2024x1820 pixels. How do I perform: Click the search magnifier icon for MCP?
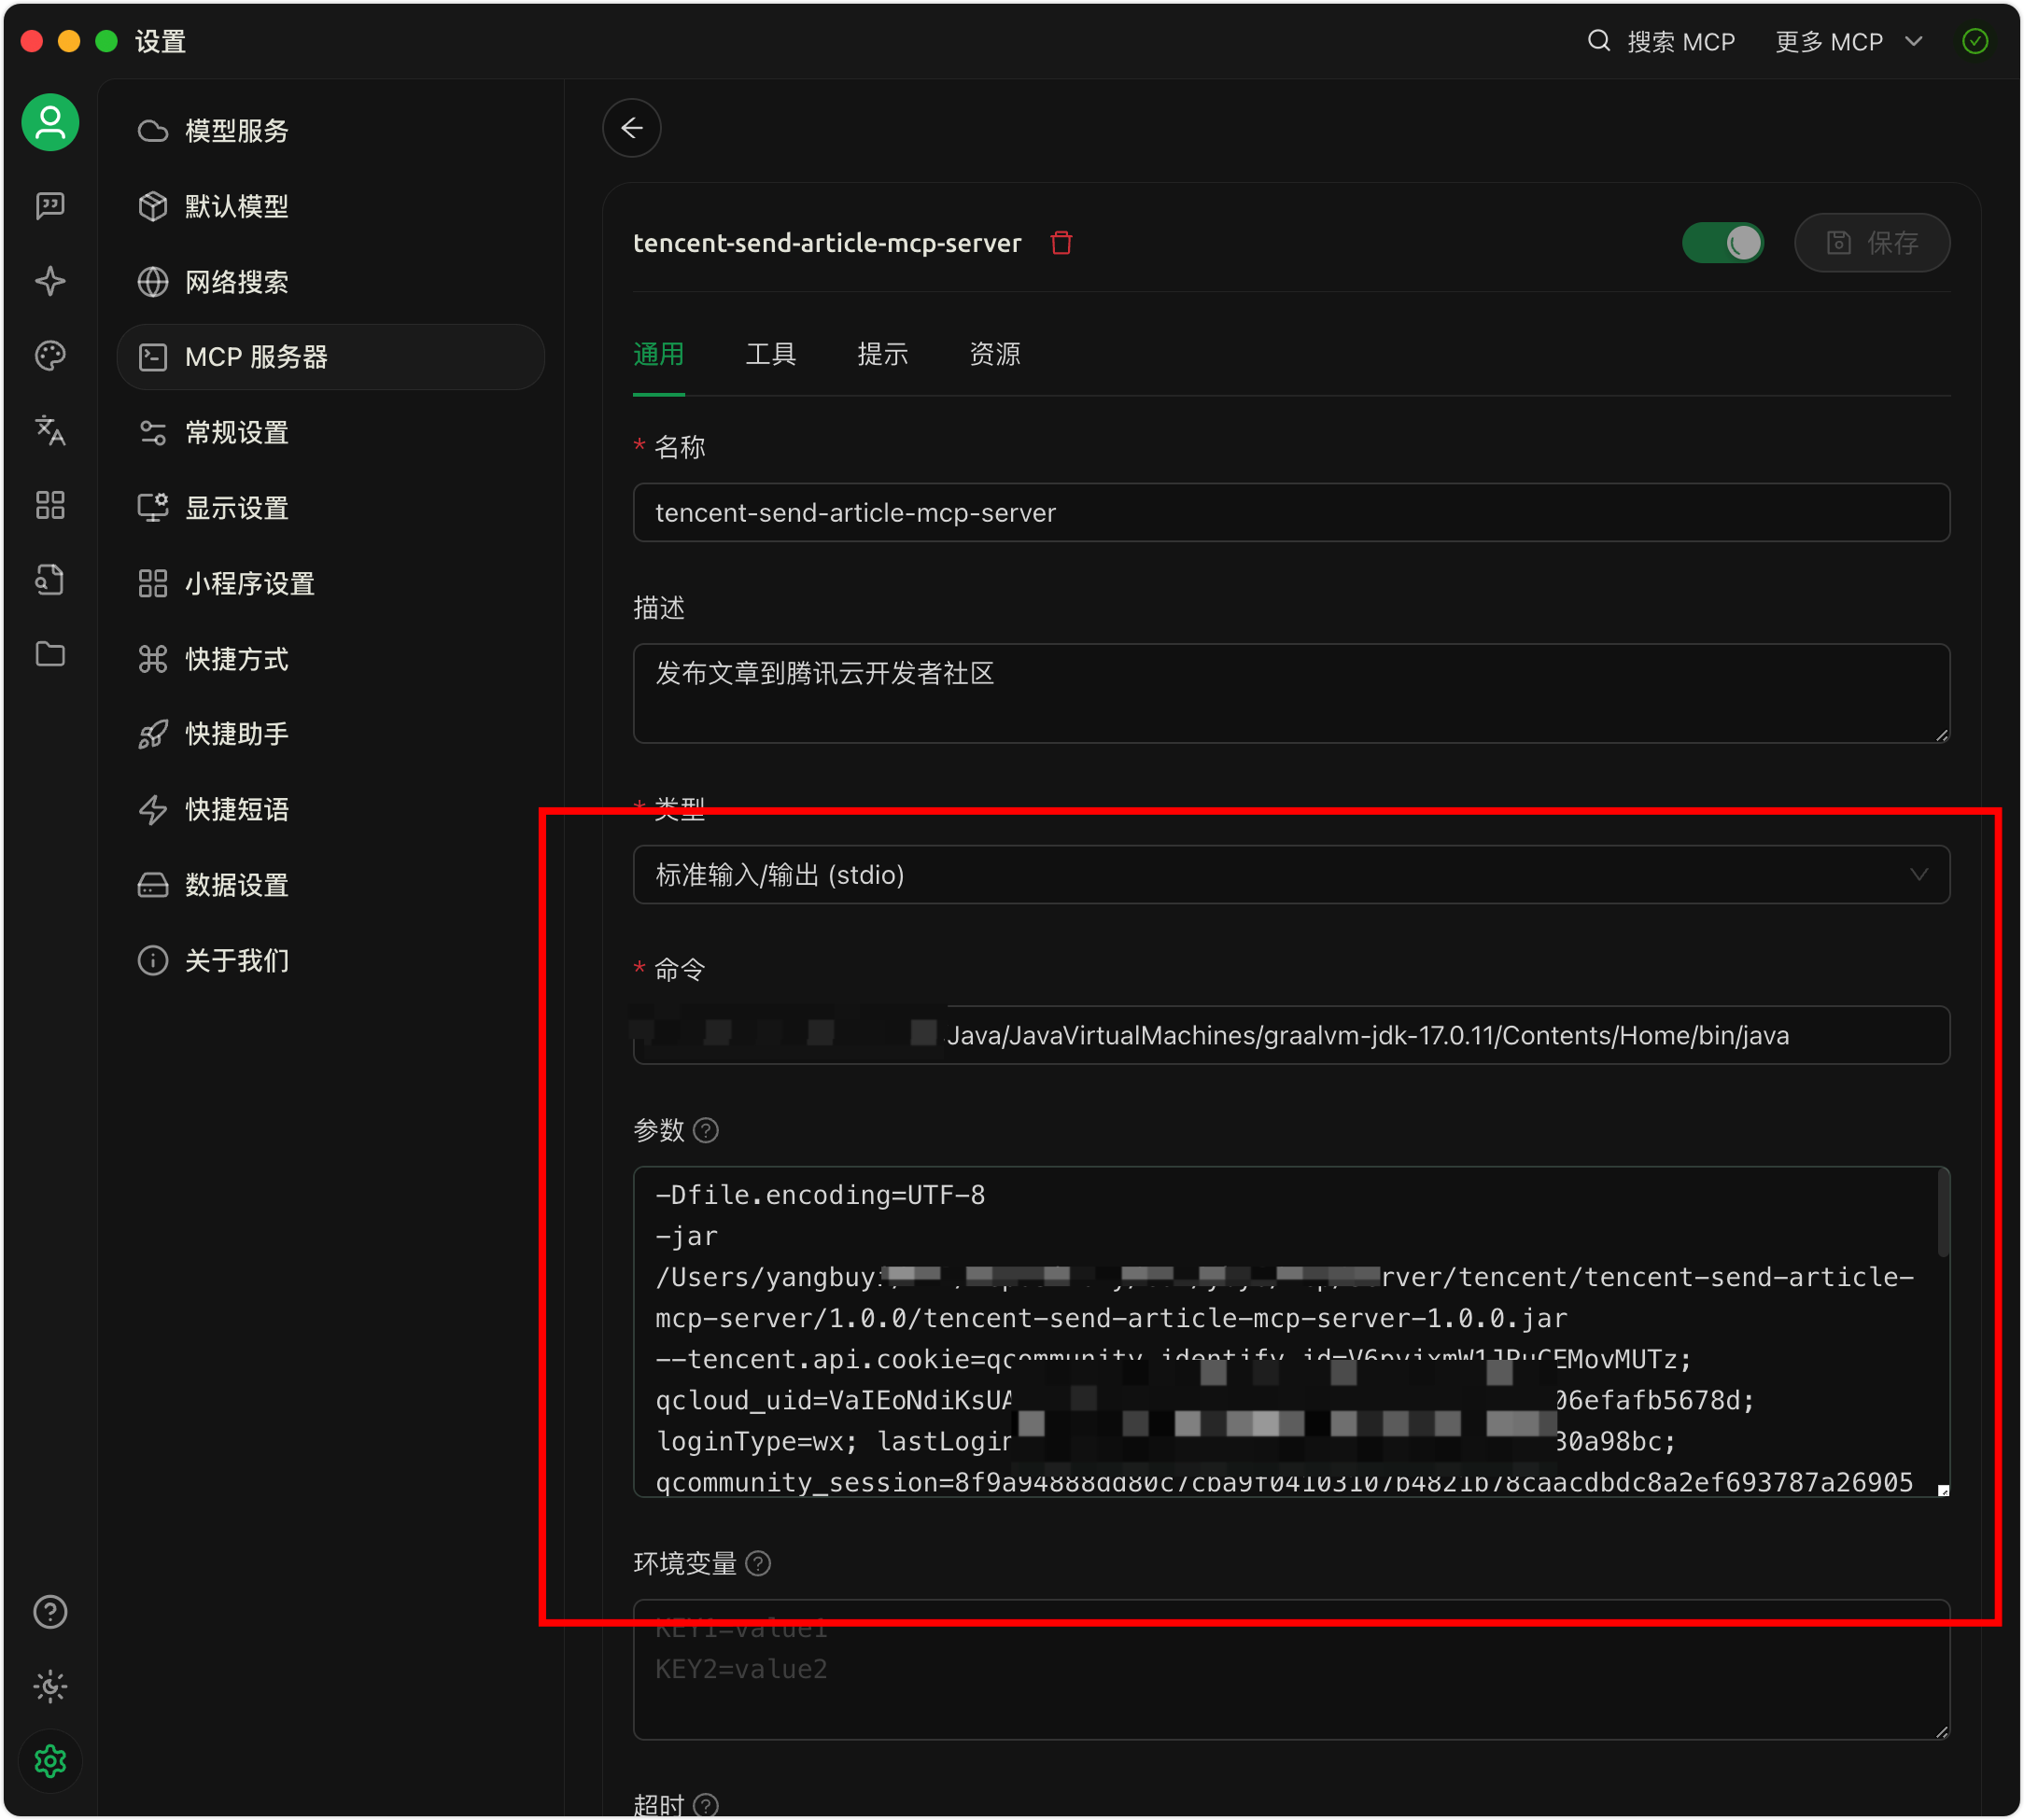coord(1599,41)
